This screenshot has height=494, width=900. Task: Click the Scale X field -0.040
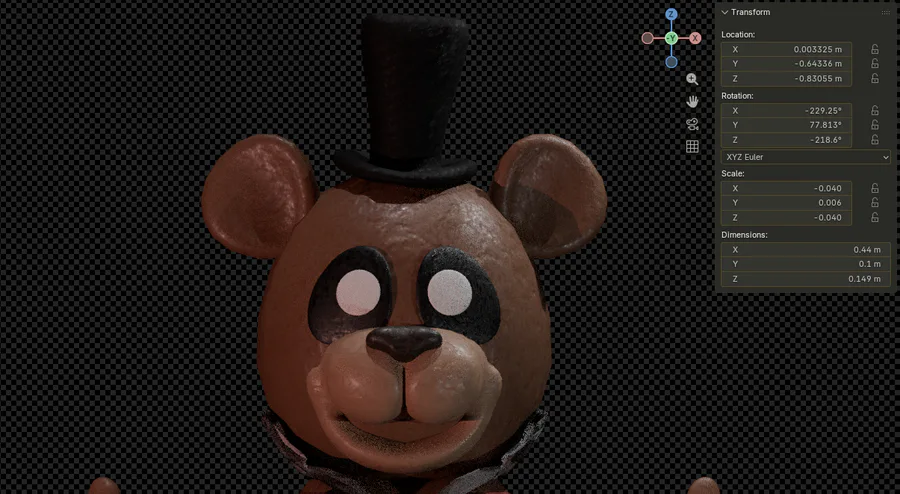click(786, 188)
